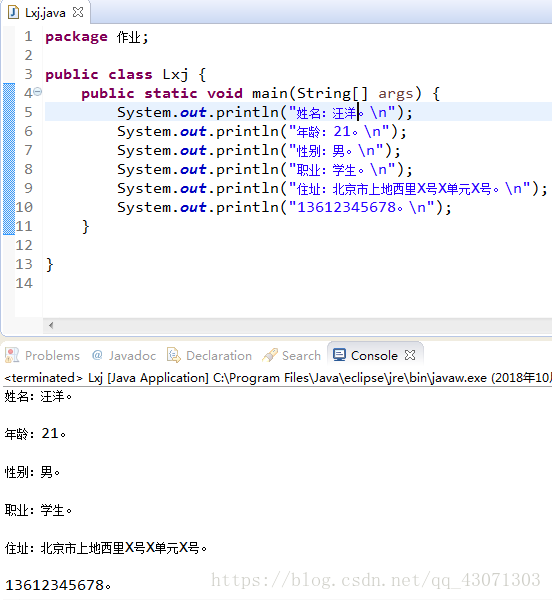Click the Problems view icon

(x=12, y=355)
